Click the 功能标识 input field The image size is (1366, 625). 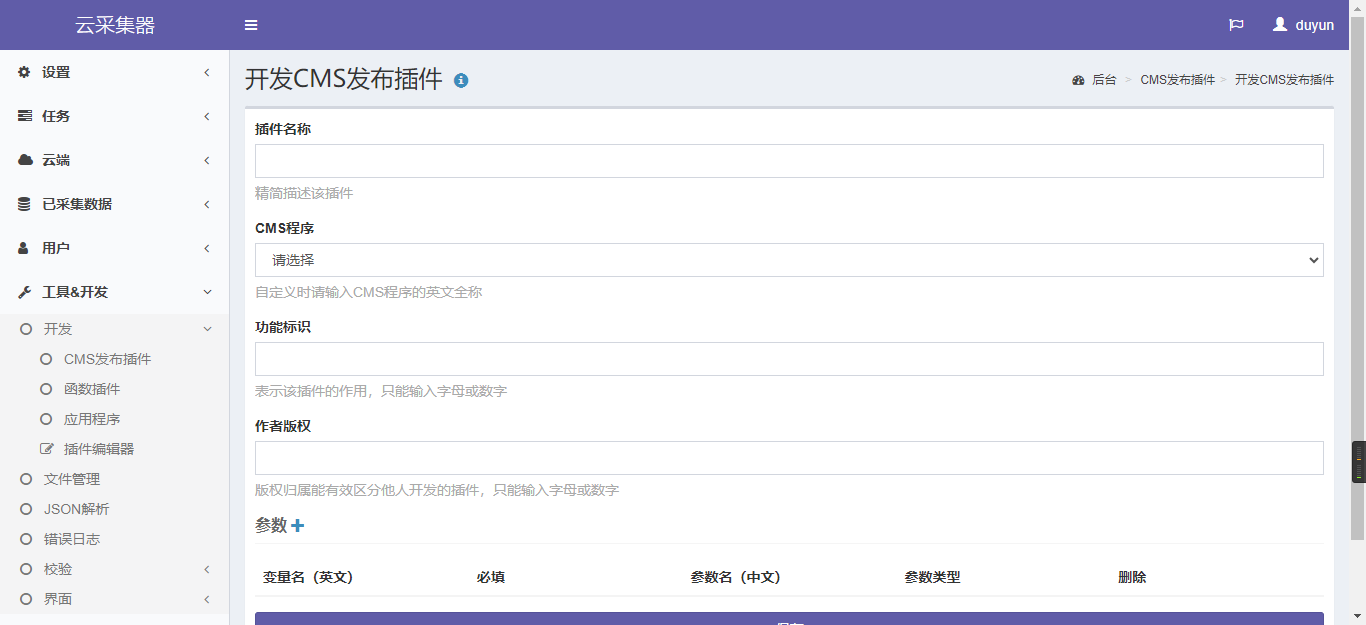click(788, 359)
